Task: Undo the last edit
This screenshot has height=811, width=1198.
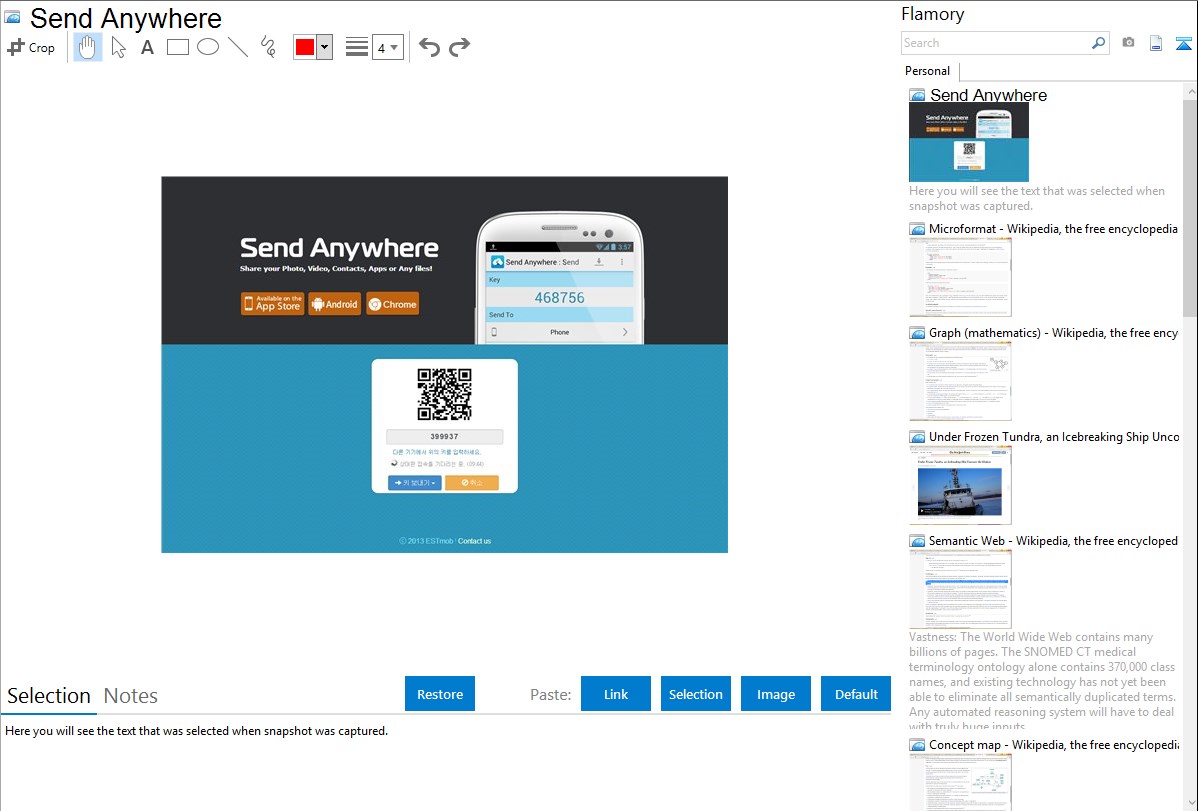Action: [429, 47]
